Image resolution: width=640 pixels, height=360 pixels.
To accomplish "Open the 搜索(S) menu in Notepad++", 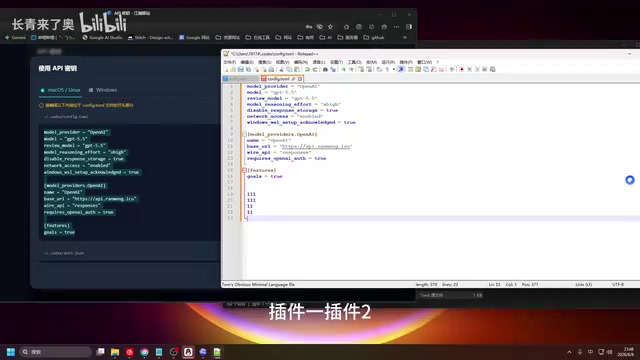I will 264,62.
